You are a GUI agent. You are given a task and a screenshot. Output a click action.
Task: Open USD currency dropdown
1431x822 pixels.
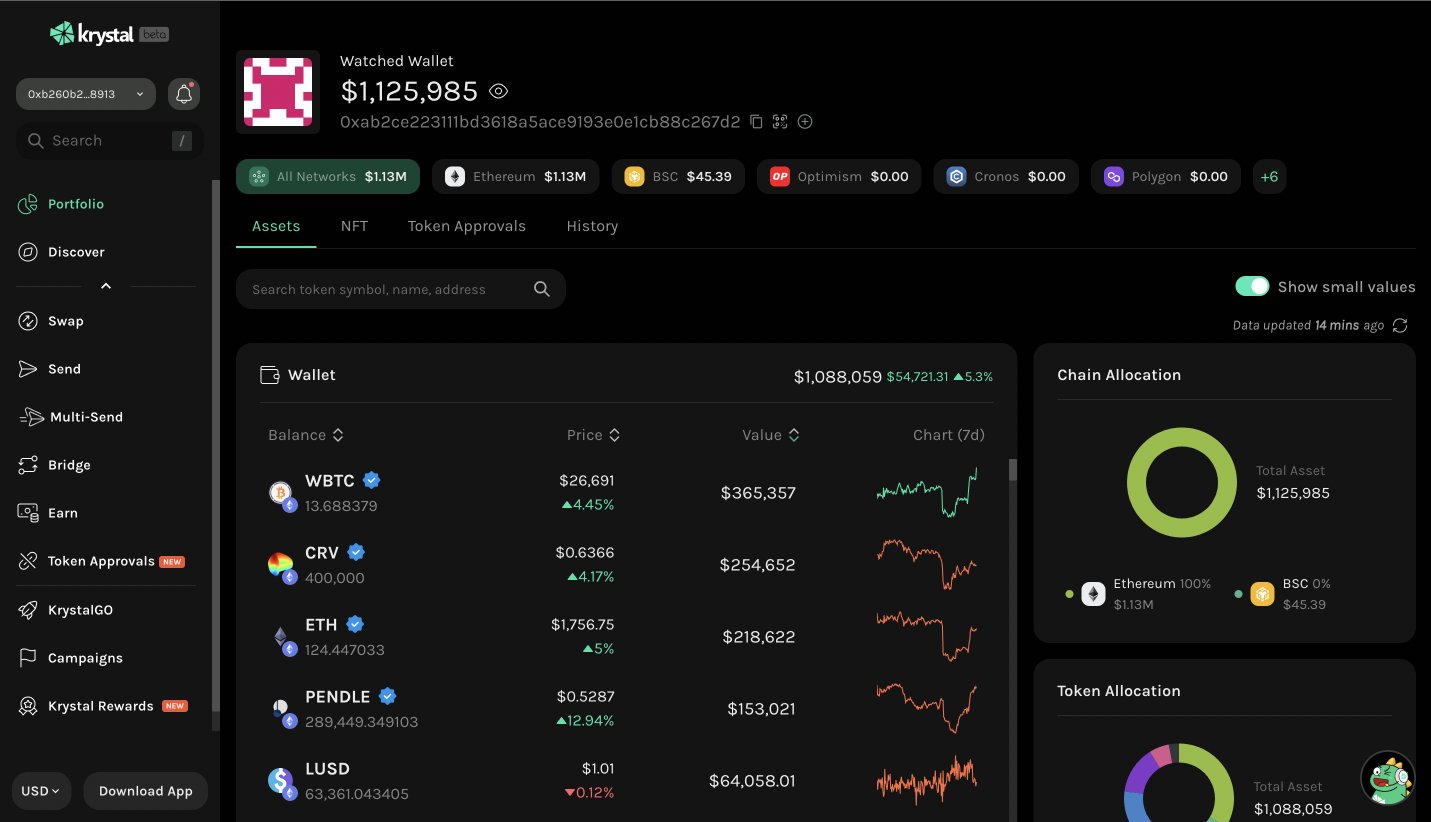click(41, 791)
